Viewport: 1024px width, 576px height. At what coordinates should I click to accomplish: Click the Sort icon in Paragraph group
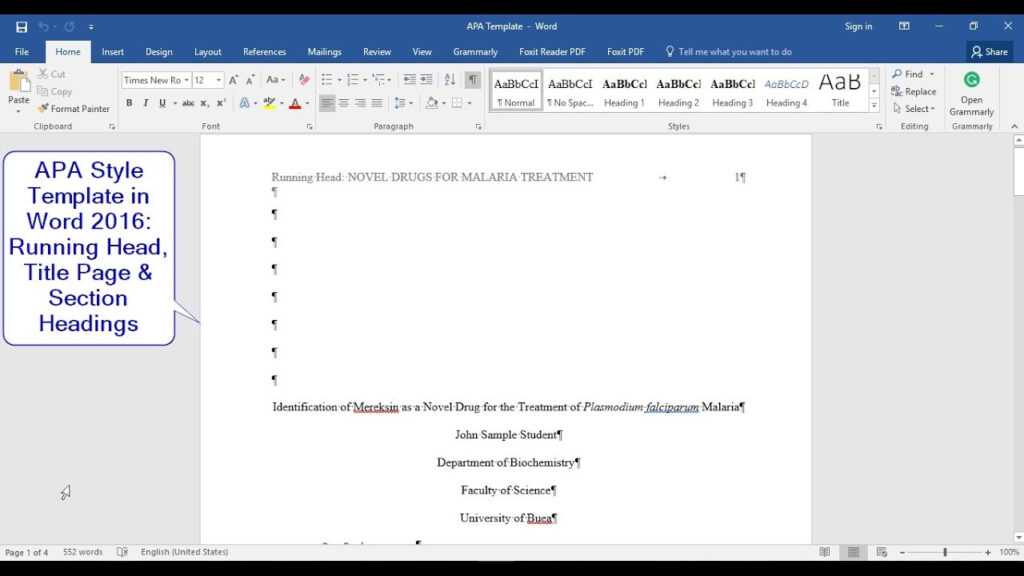(x=449, y=79)
